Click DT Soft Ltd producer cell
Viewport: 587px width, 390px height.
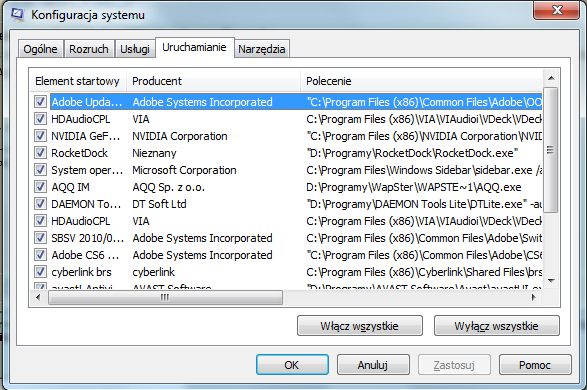pos(159,204)
